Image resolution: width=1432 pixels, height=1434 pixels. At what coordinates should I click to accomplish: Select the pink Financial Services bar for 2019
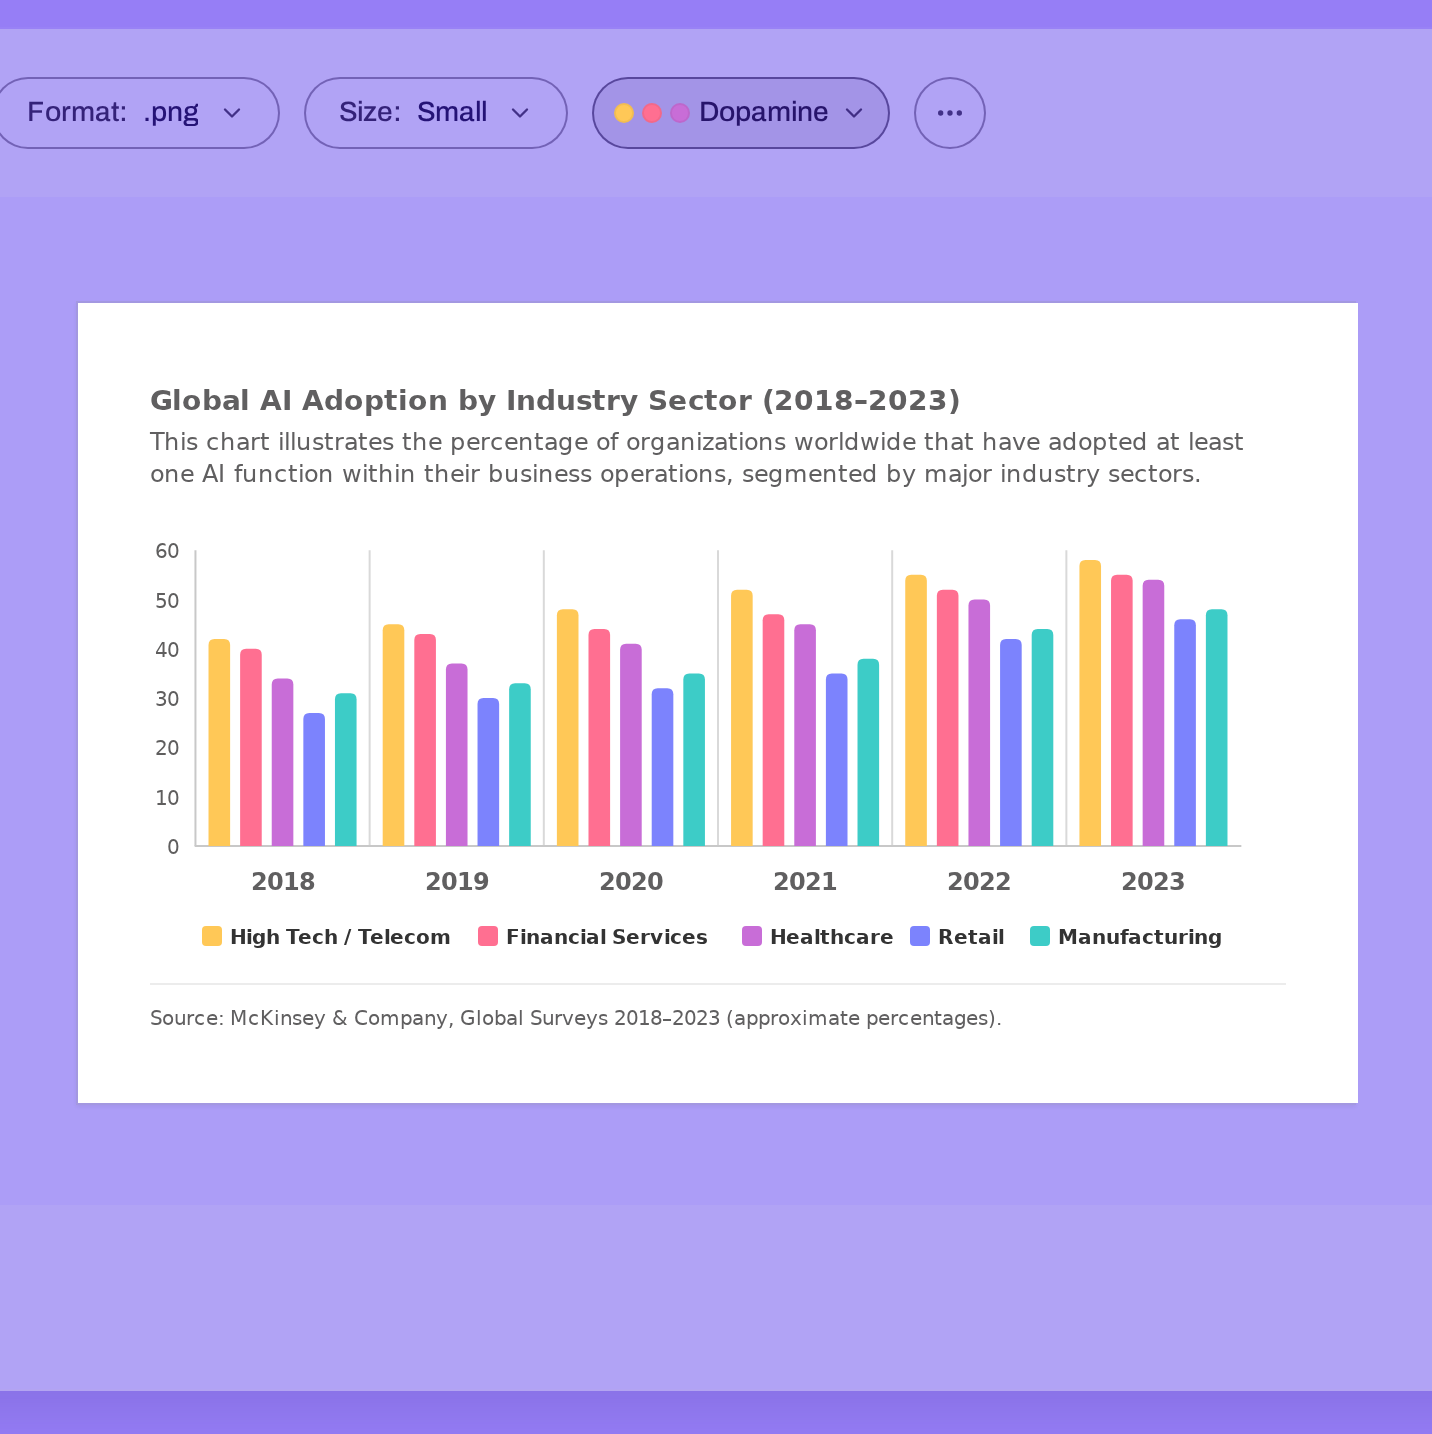point(425,740)
